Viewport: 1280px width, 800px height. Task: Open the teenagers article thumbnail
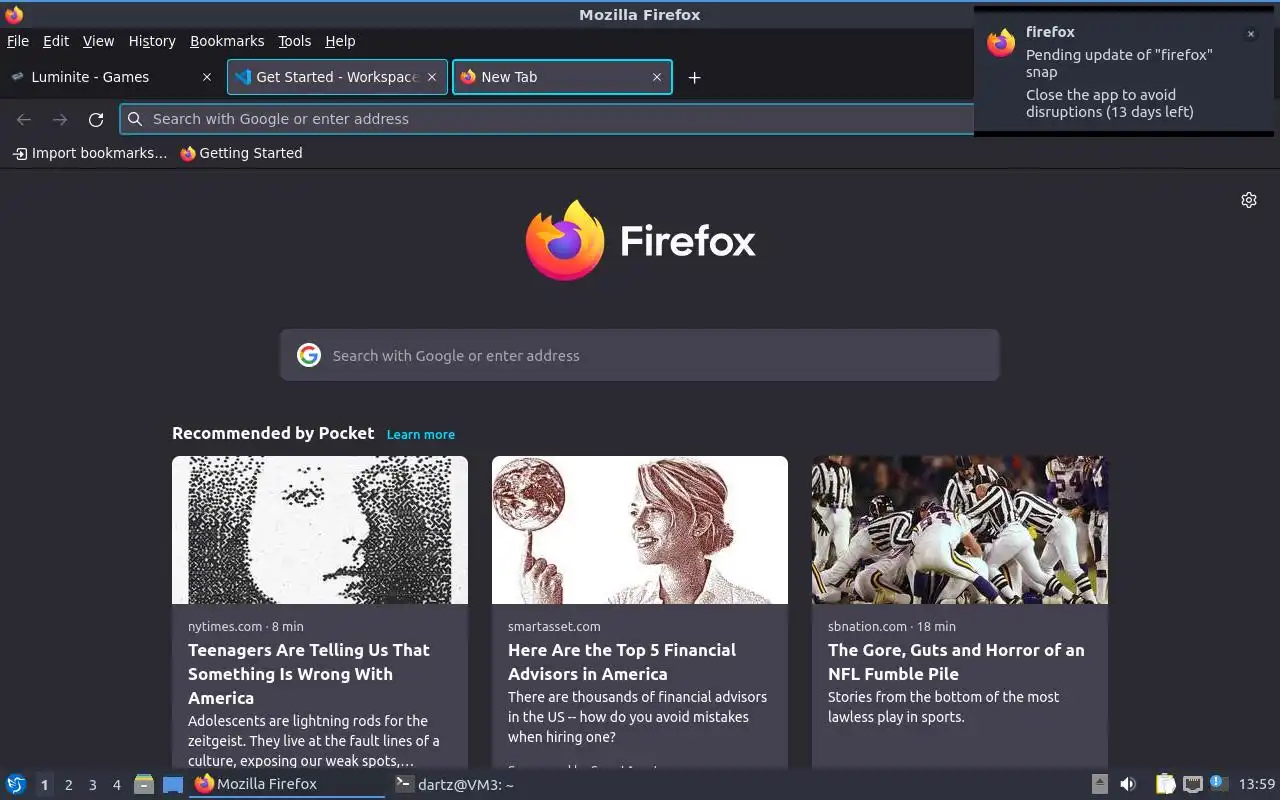(320, 530)
